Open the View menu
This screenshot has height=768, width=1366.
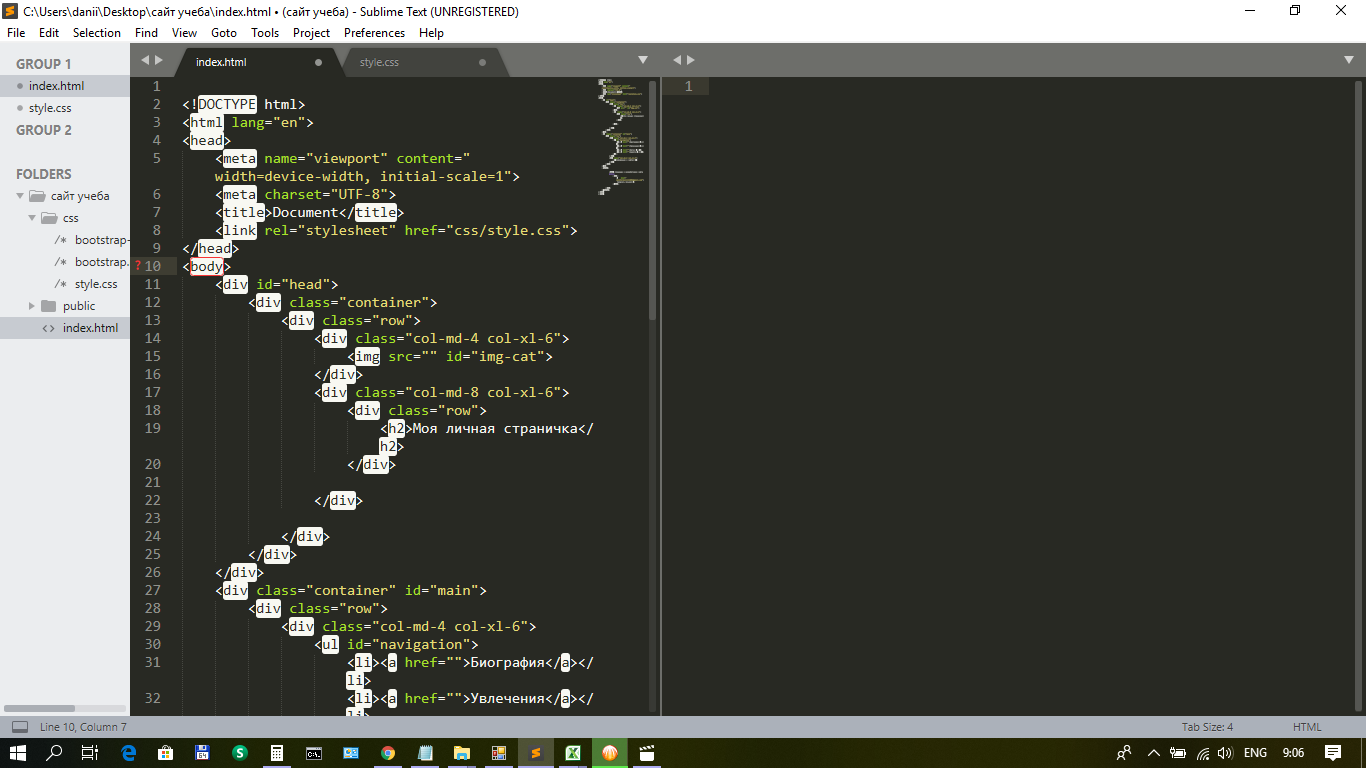click(184, 32)
